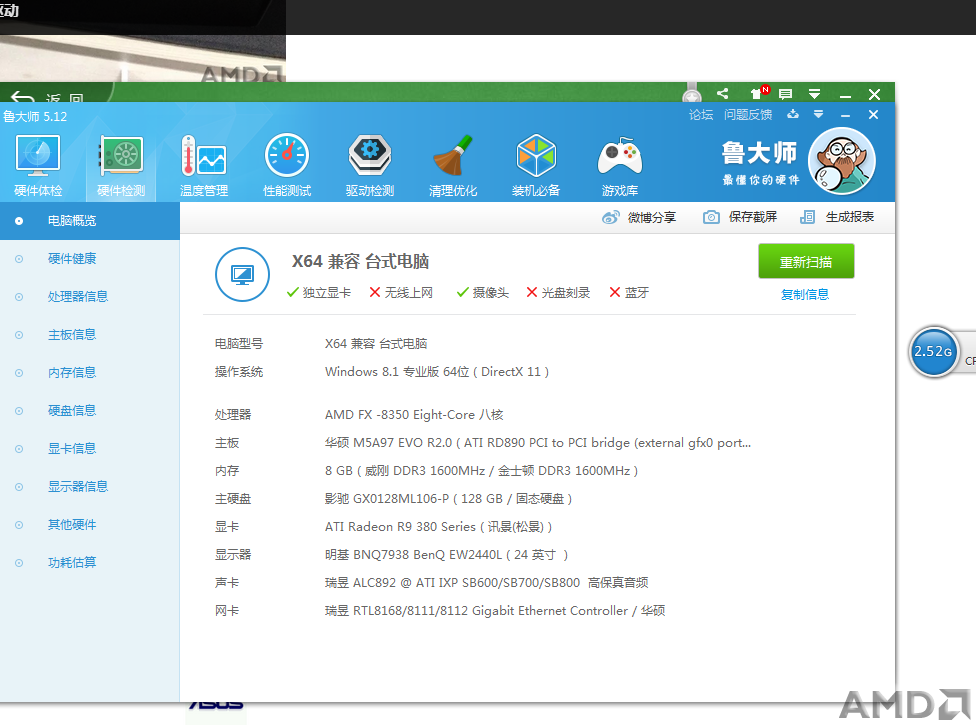The width and height of the screenshot is (976, 725).
Task: Open the 硬件体检 hardware checkup section
Action: 38,166
